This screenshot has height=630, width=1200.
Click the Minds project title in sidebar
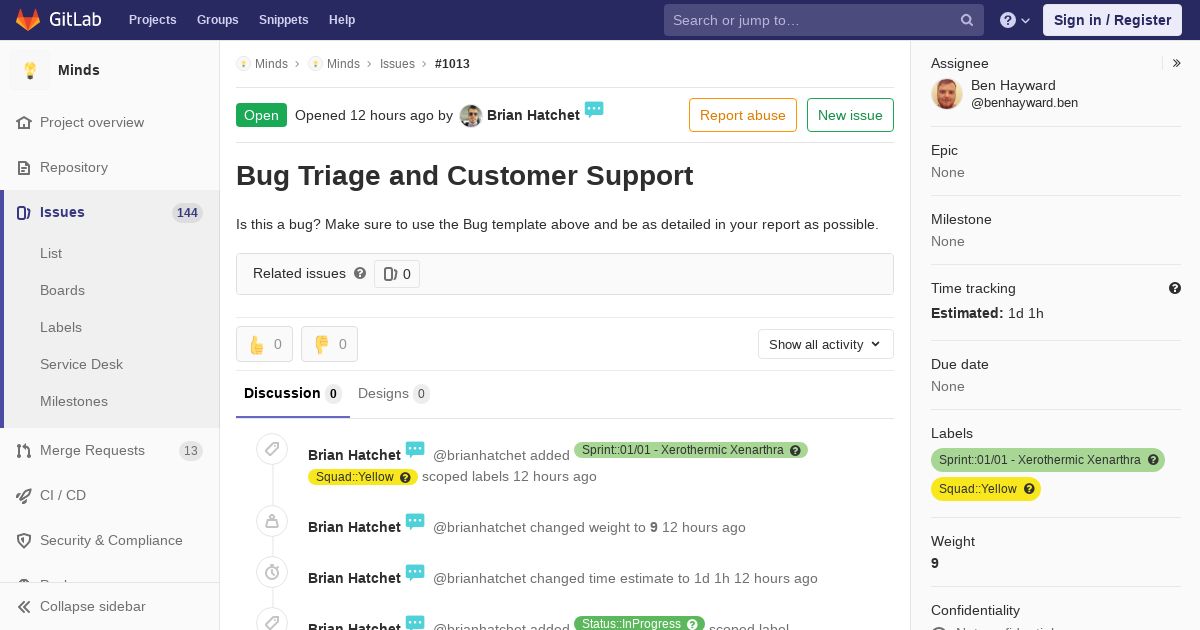pyautogui.click(x=79, y=70)
